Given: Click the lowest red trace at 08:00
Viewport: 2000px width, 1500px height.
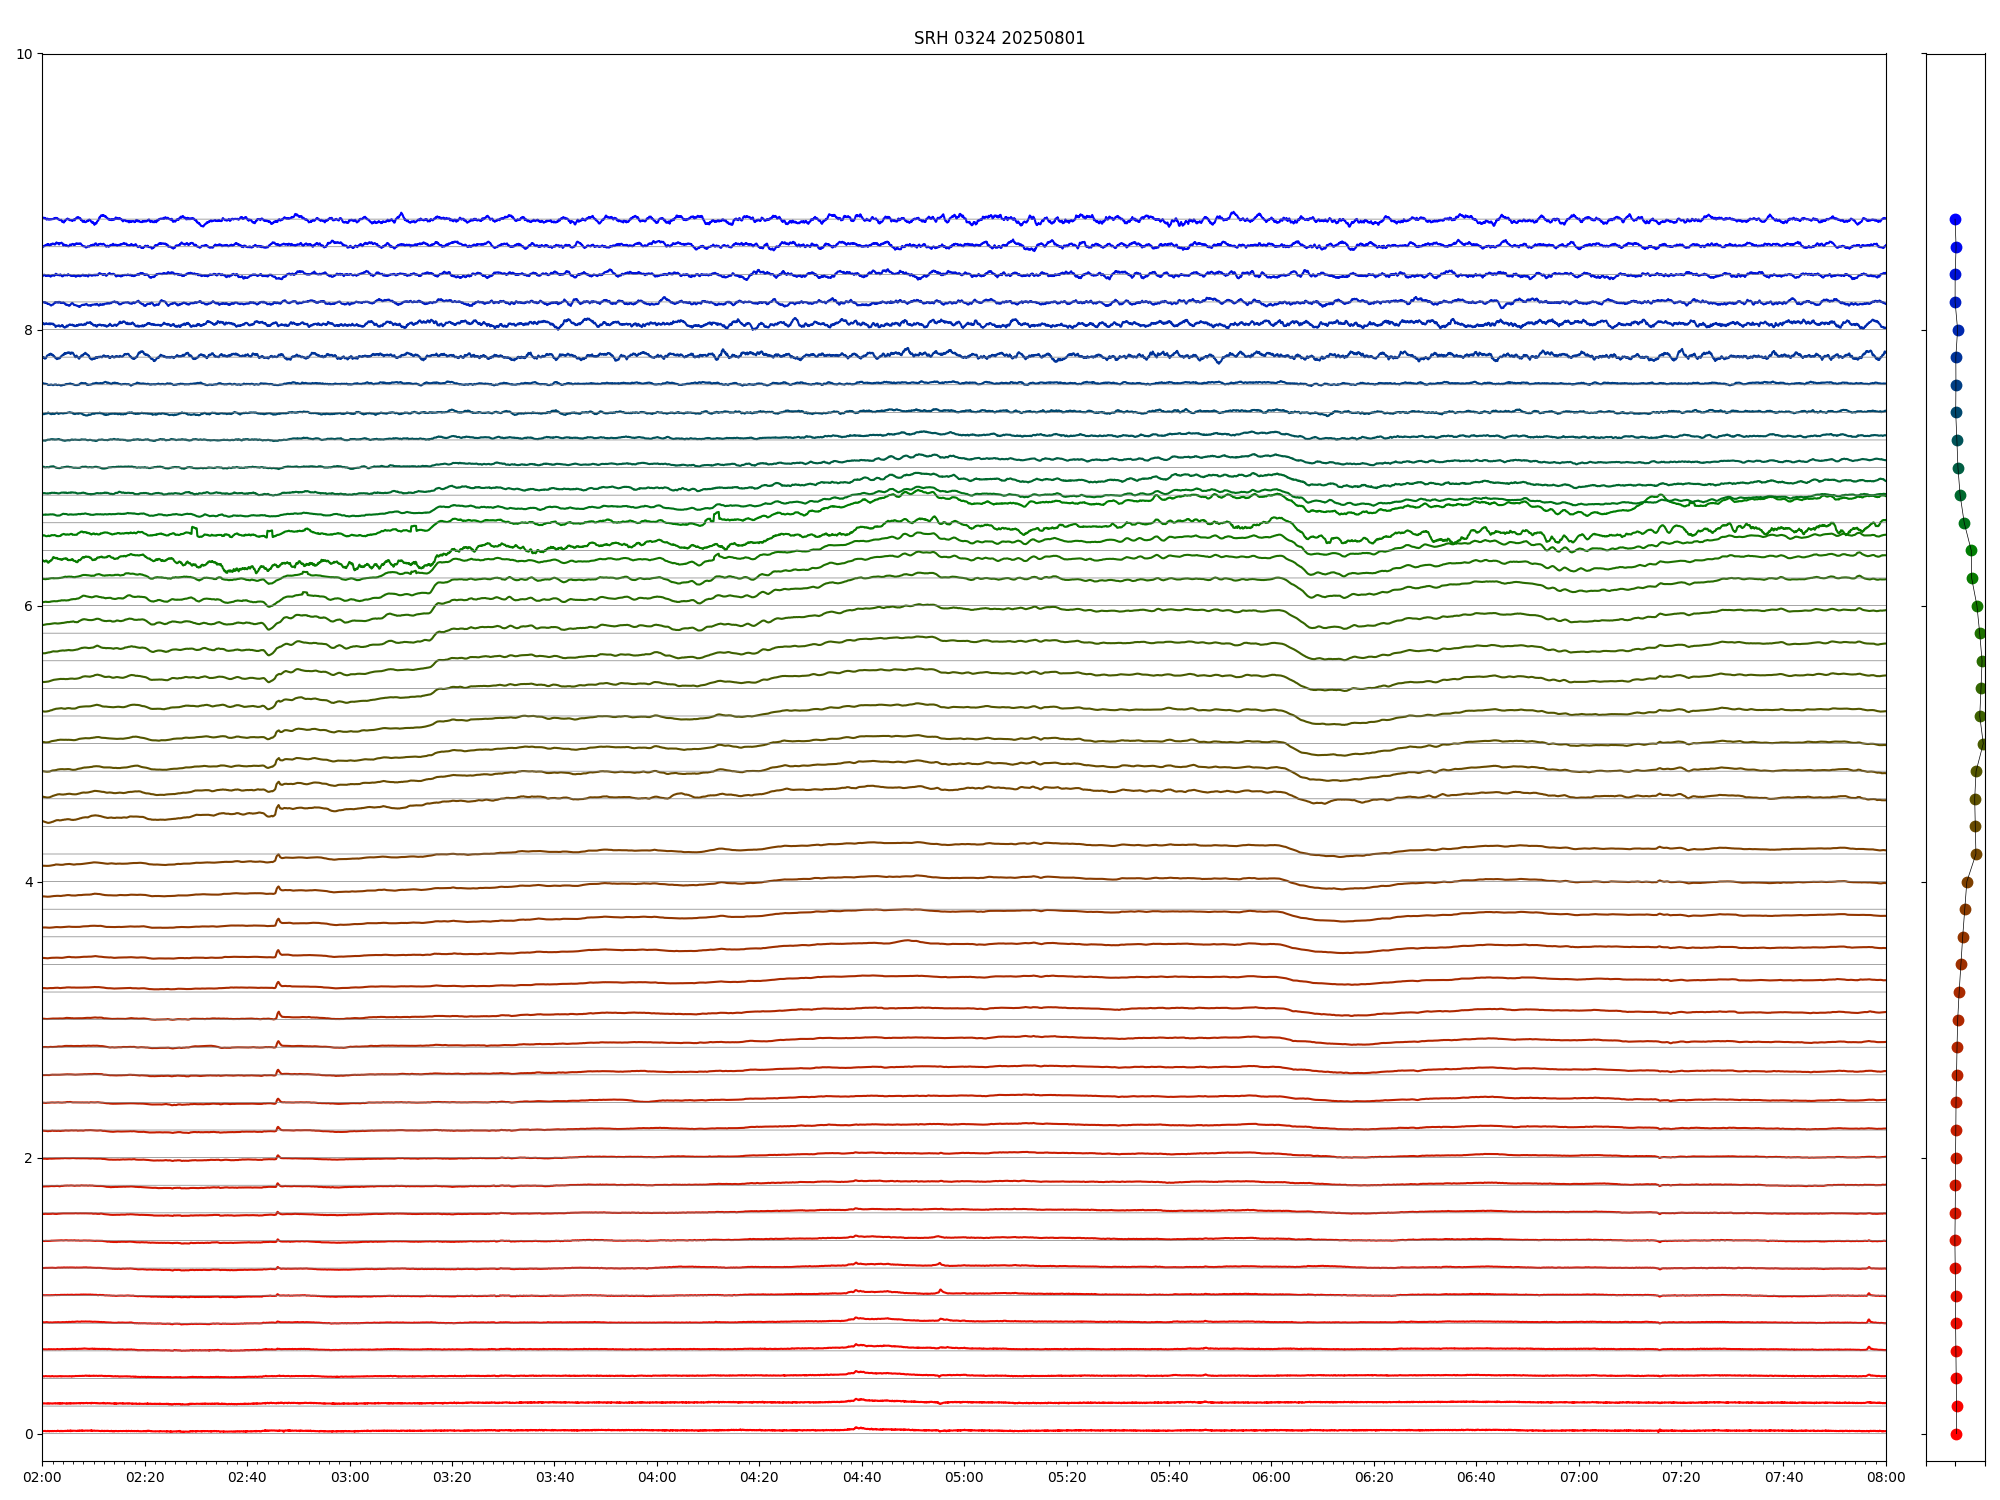Looking at the screenshot, I should point(1884,1431).
